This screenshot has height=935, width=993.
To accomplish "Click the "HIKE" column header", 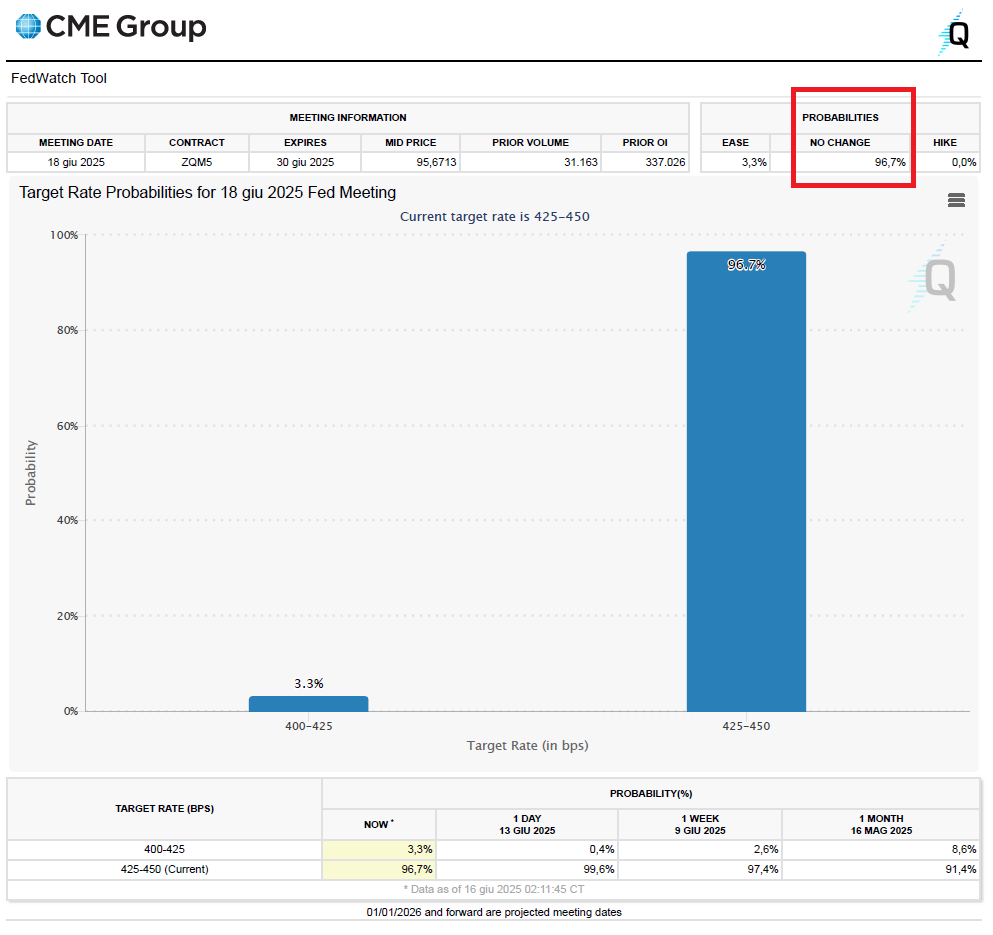I will [x=945, y=143].
